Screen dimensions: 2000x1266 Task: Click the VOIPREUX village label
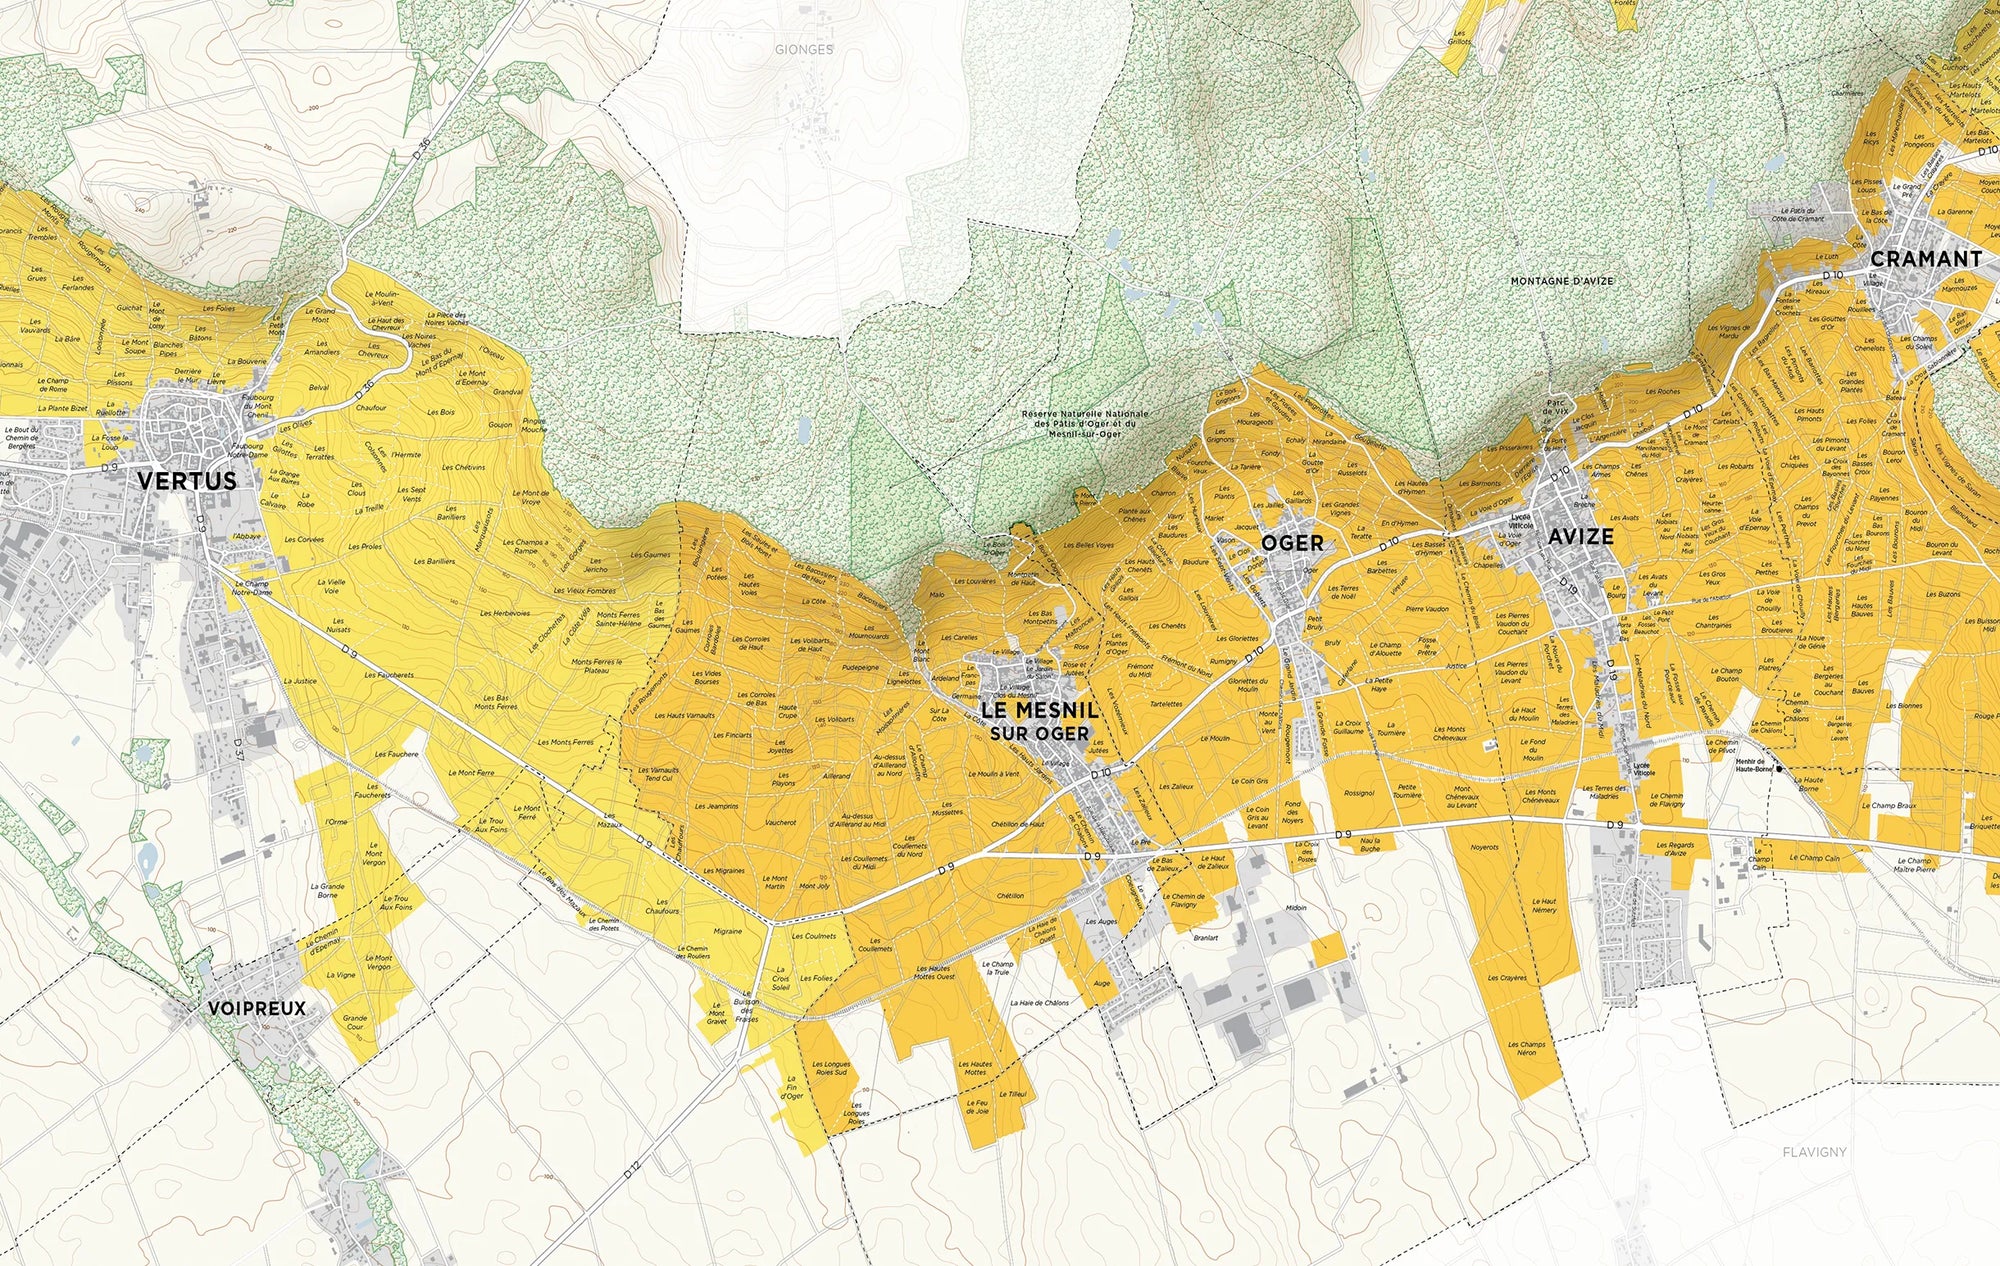coord(257,1008)
